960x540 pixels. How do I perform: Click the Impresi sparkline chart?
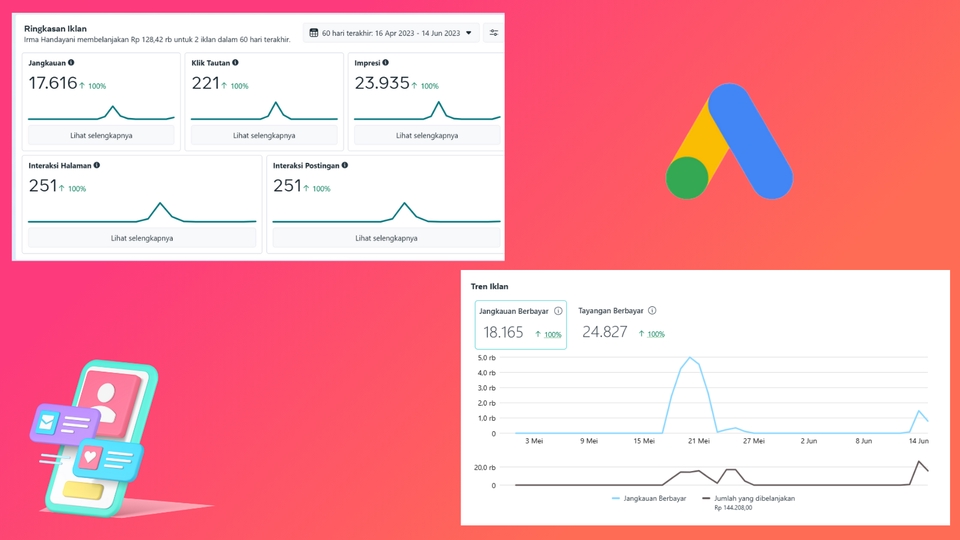(427, 111)
